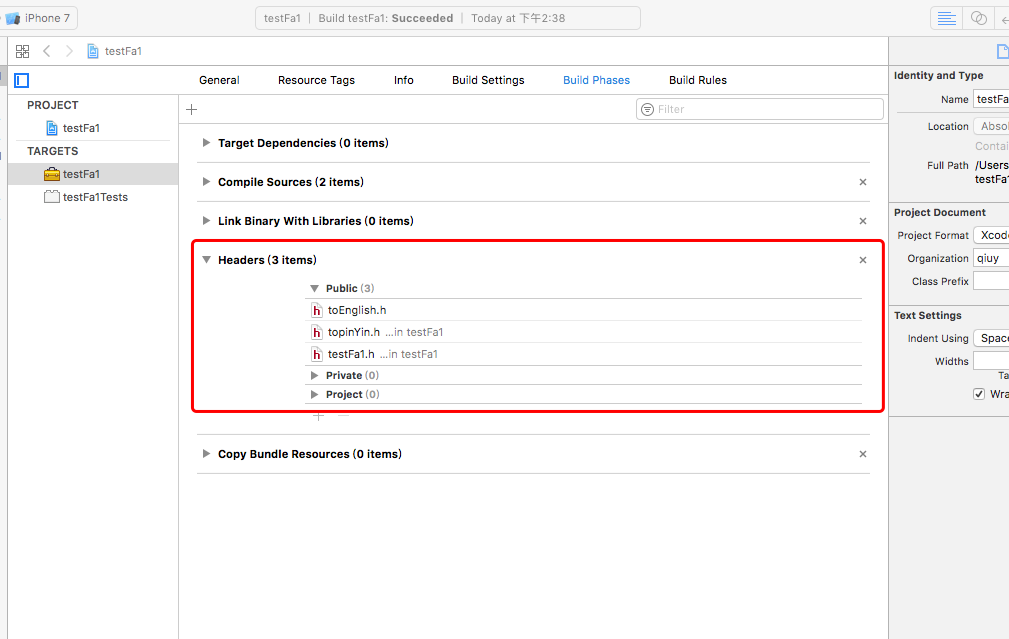The height and width of the screenshot is (639, 1009).
Task: Open the Location dropdown
Action: pyautogui.click(x=991, y=127)
